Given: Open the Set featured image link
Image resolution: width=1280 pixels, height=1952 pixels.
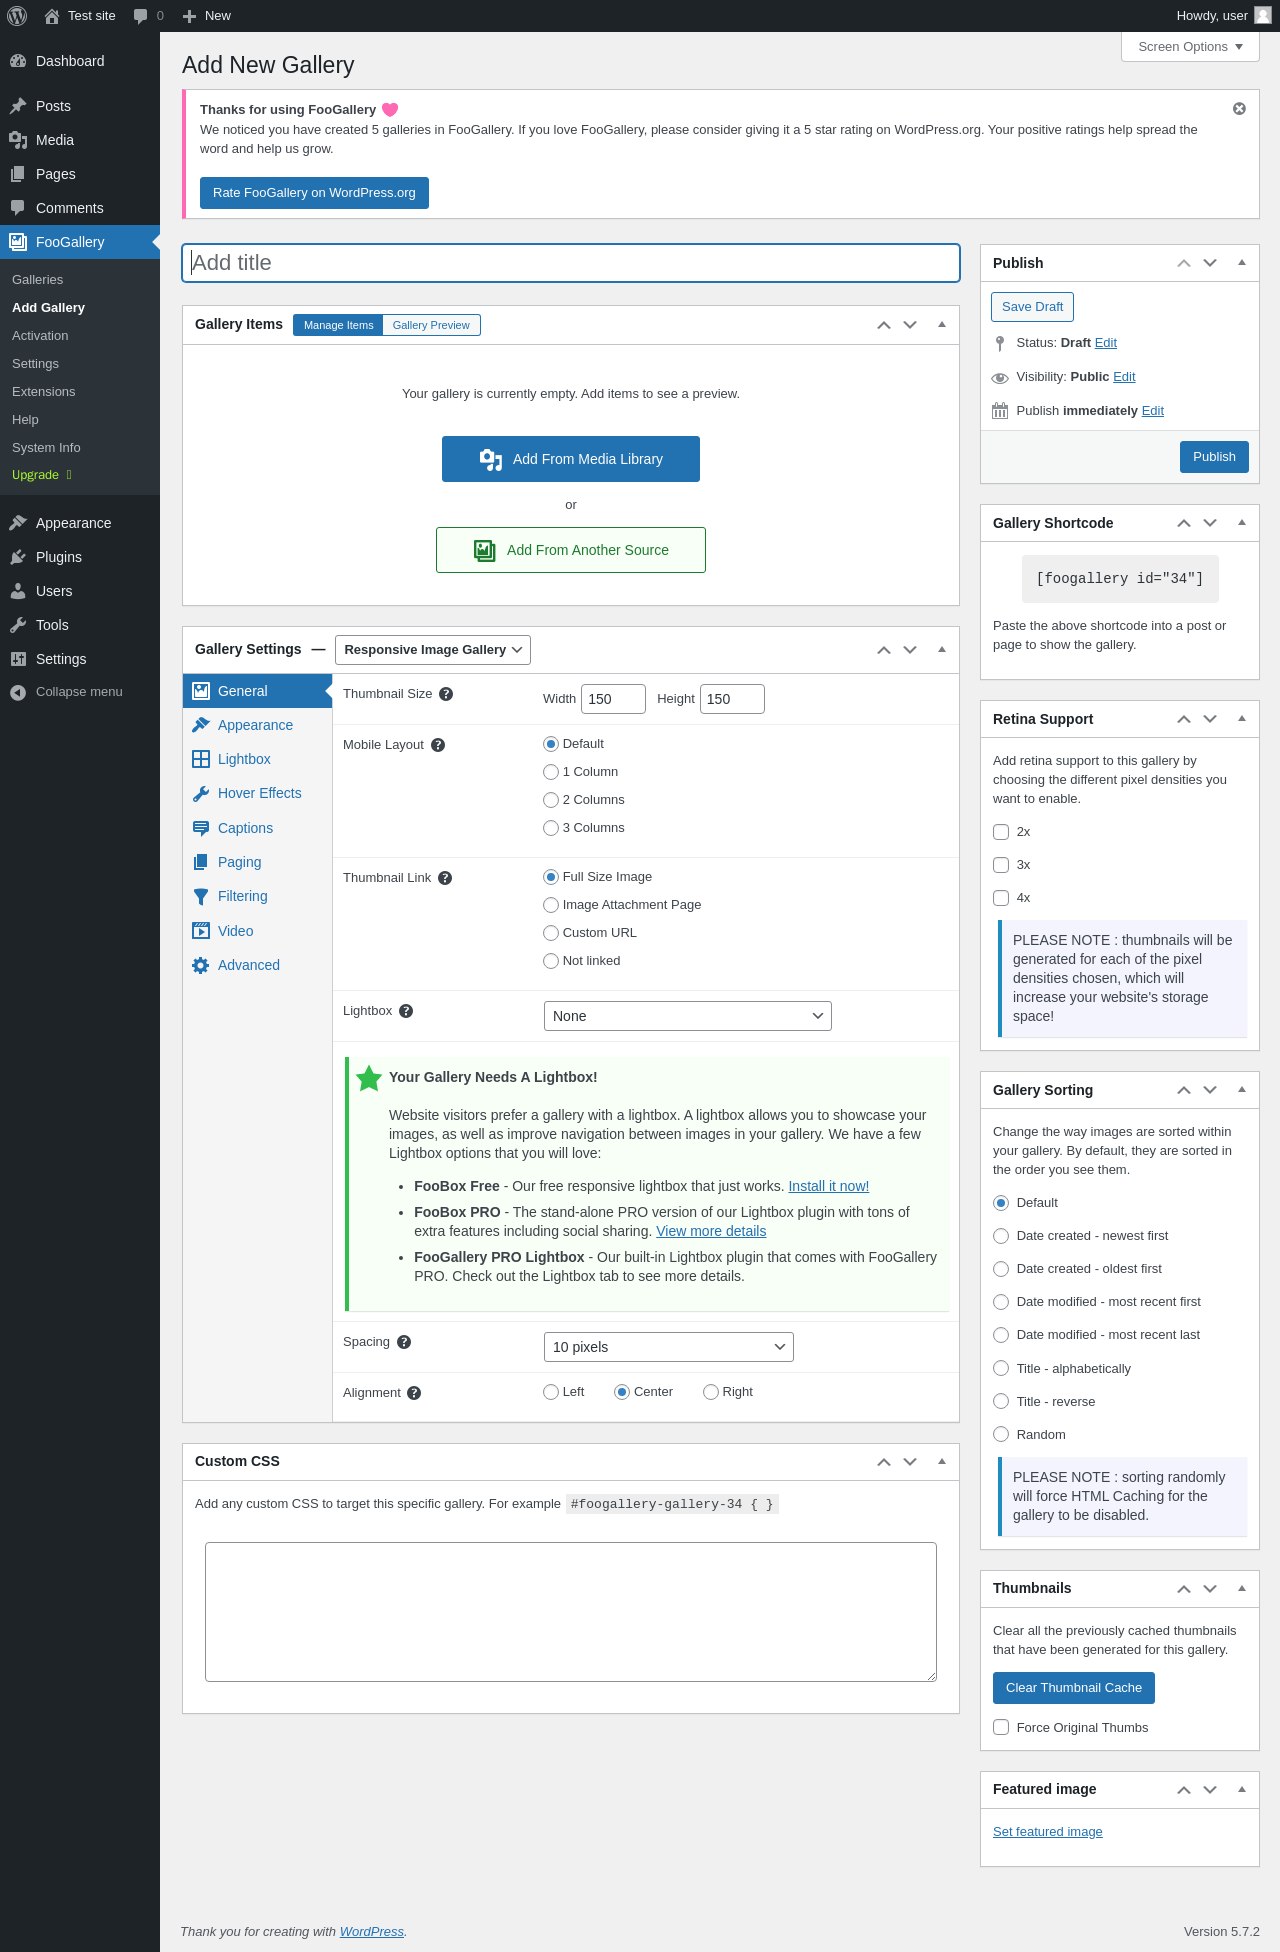Looking at the screenshot, I should click(1048, 1832).
